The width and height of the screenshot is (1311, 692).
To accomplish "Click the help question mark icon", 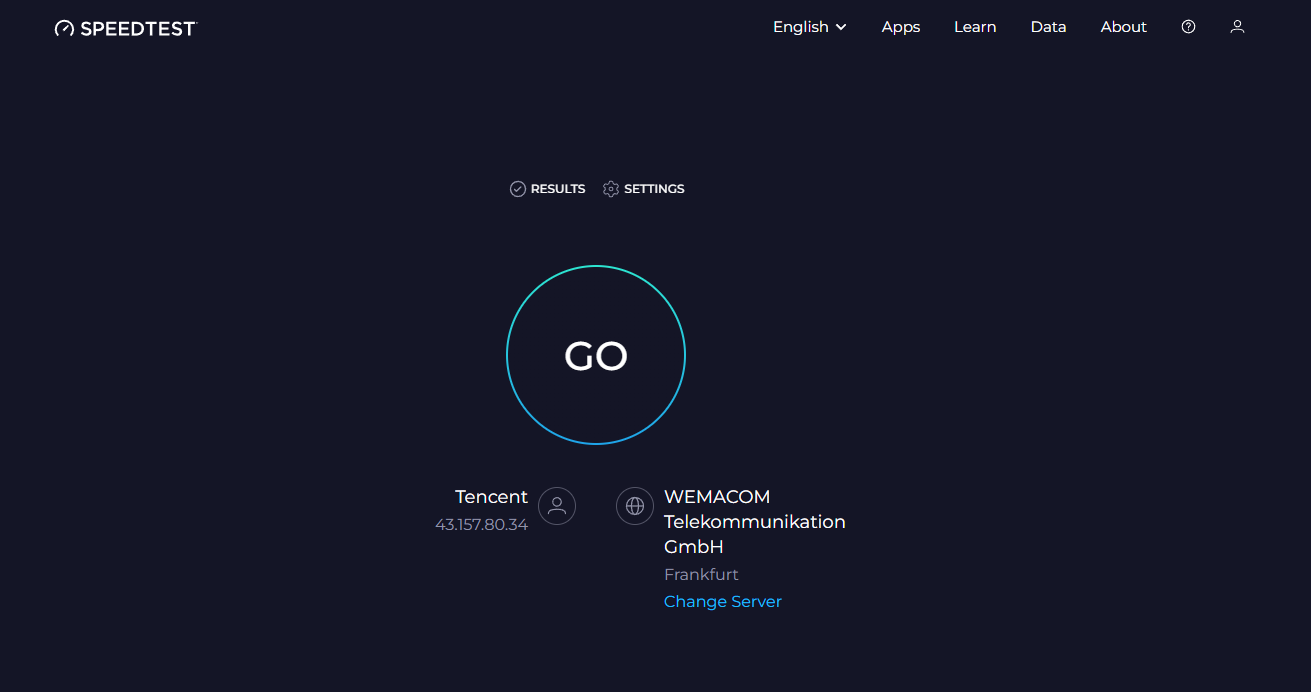I will point(1188,27).
